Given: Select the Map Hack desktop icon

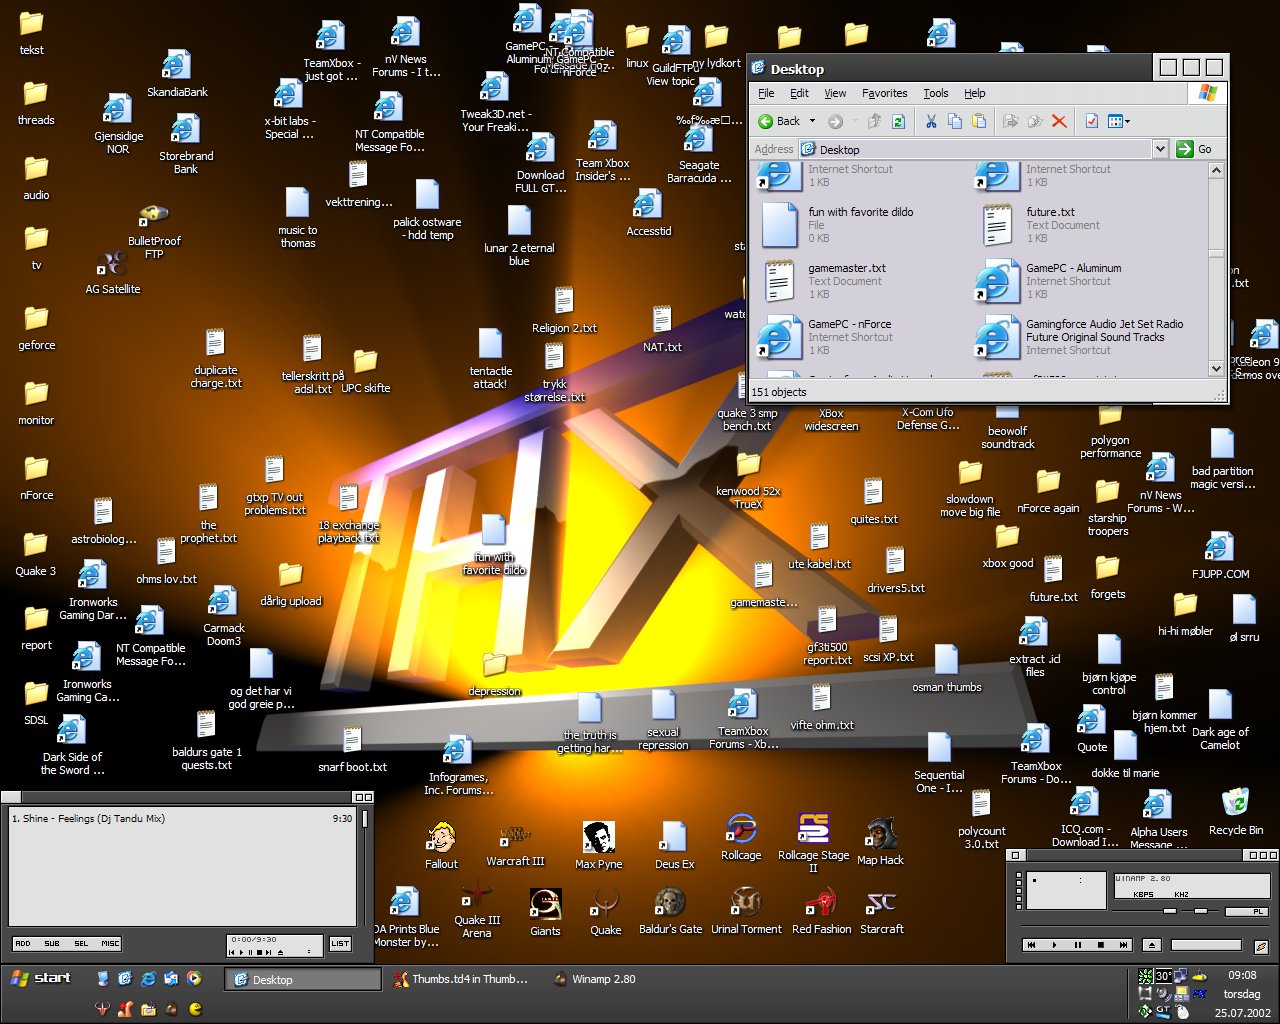Looking at the screenshot, I should pos(880,842).
